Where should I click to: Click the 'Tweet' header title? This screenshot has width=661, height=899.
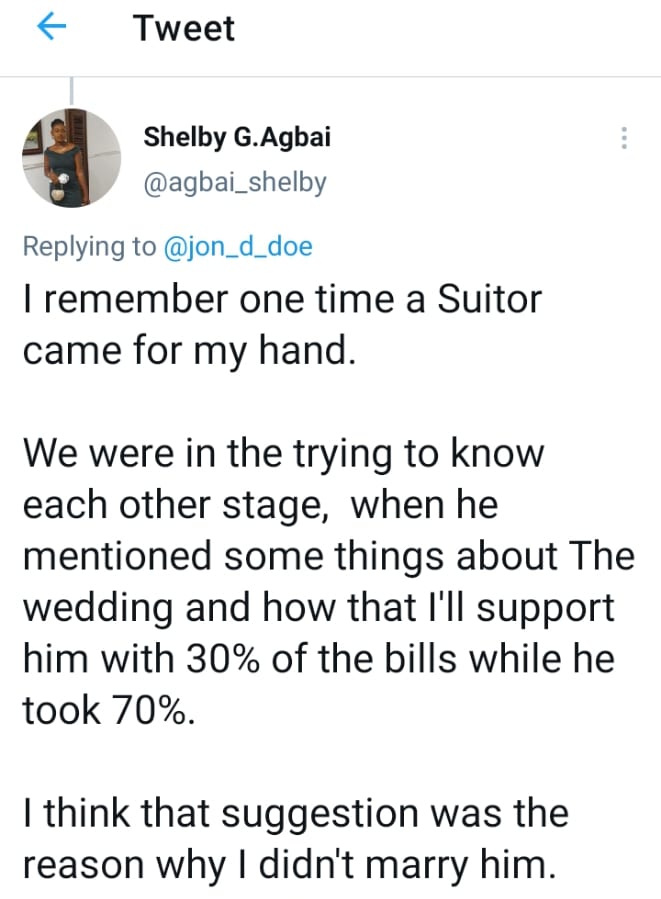point(184,29)
